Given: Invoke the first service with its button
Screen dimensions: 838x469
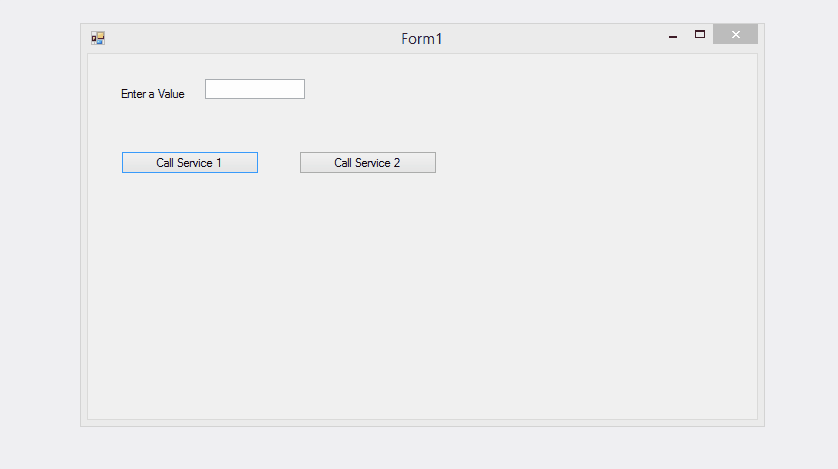Looking at the screenshot, I should [x=189, y=162].
